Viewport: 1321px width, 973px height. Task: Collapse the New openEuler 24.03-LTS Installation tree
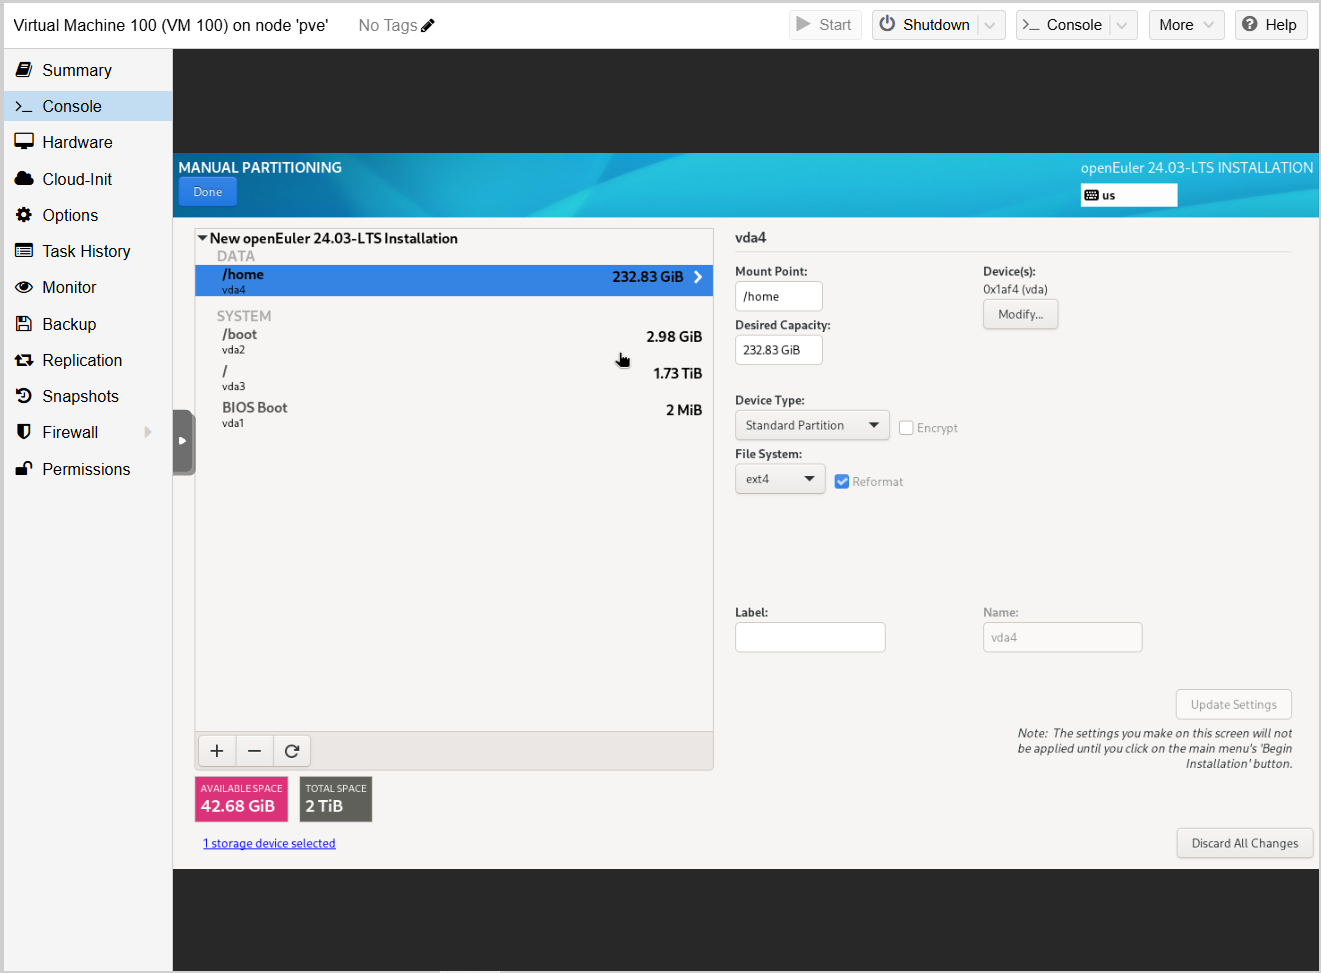tap(203, 238)
